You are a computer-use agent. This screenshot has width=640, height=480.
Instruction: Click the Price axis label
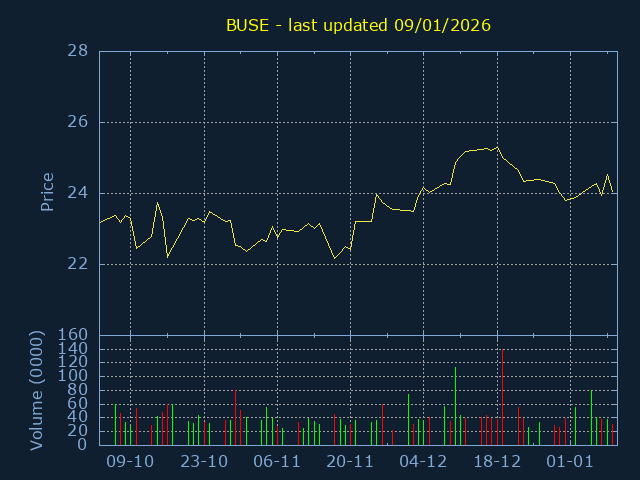47,192
